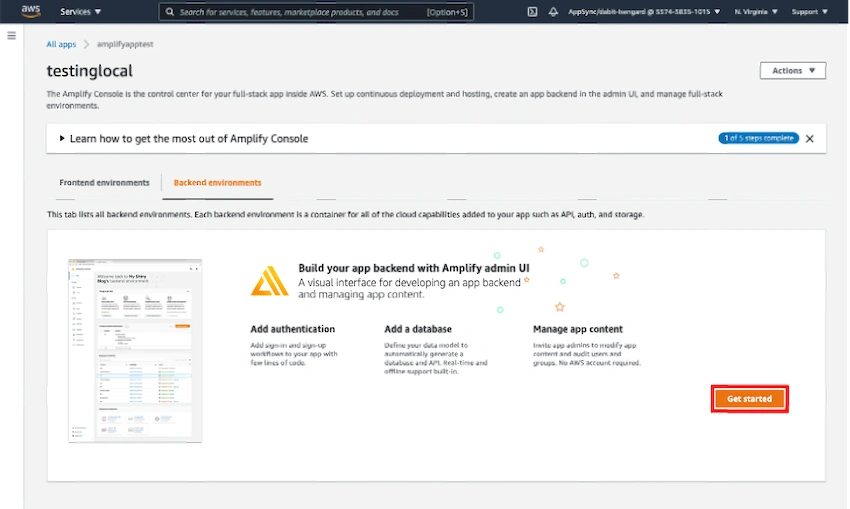850x509 pixels.
Task: Click the orange Amplify logo icon
Action: 269,281
